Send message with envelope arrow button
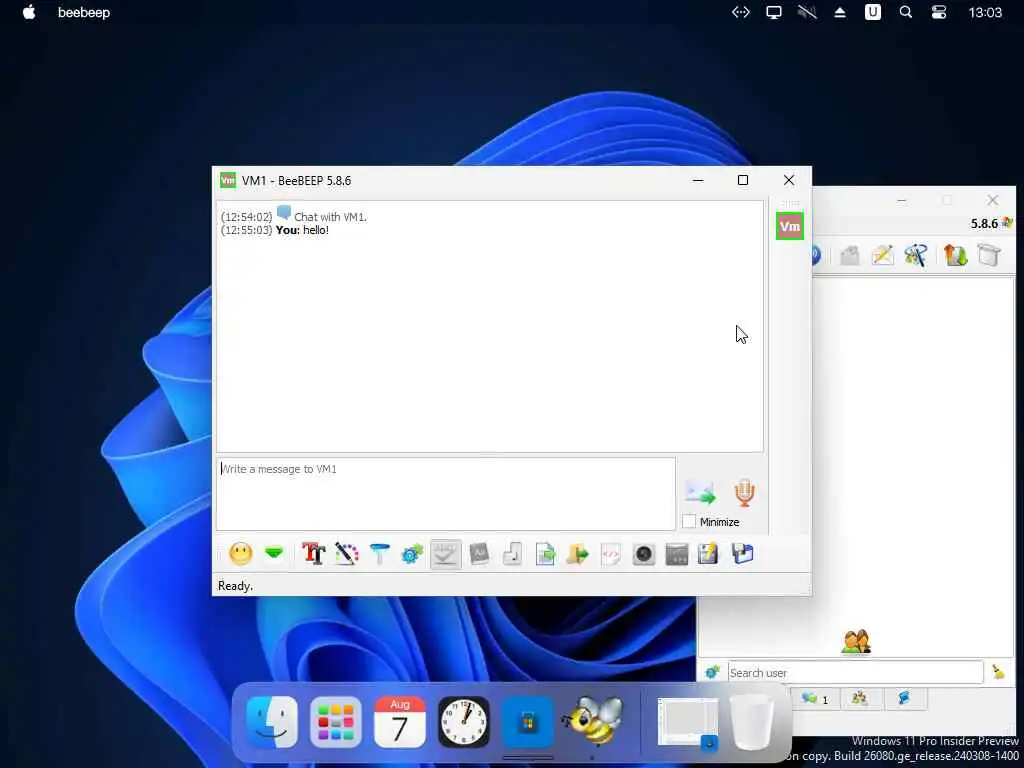 [700, 492]
